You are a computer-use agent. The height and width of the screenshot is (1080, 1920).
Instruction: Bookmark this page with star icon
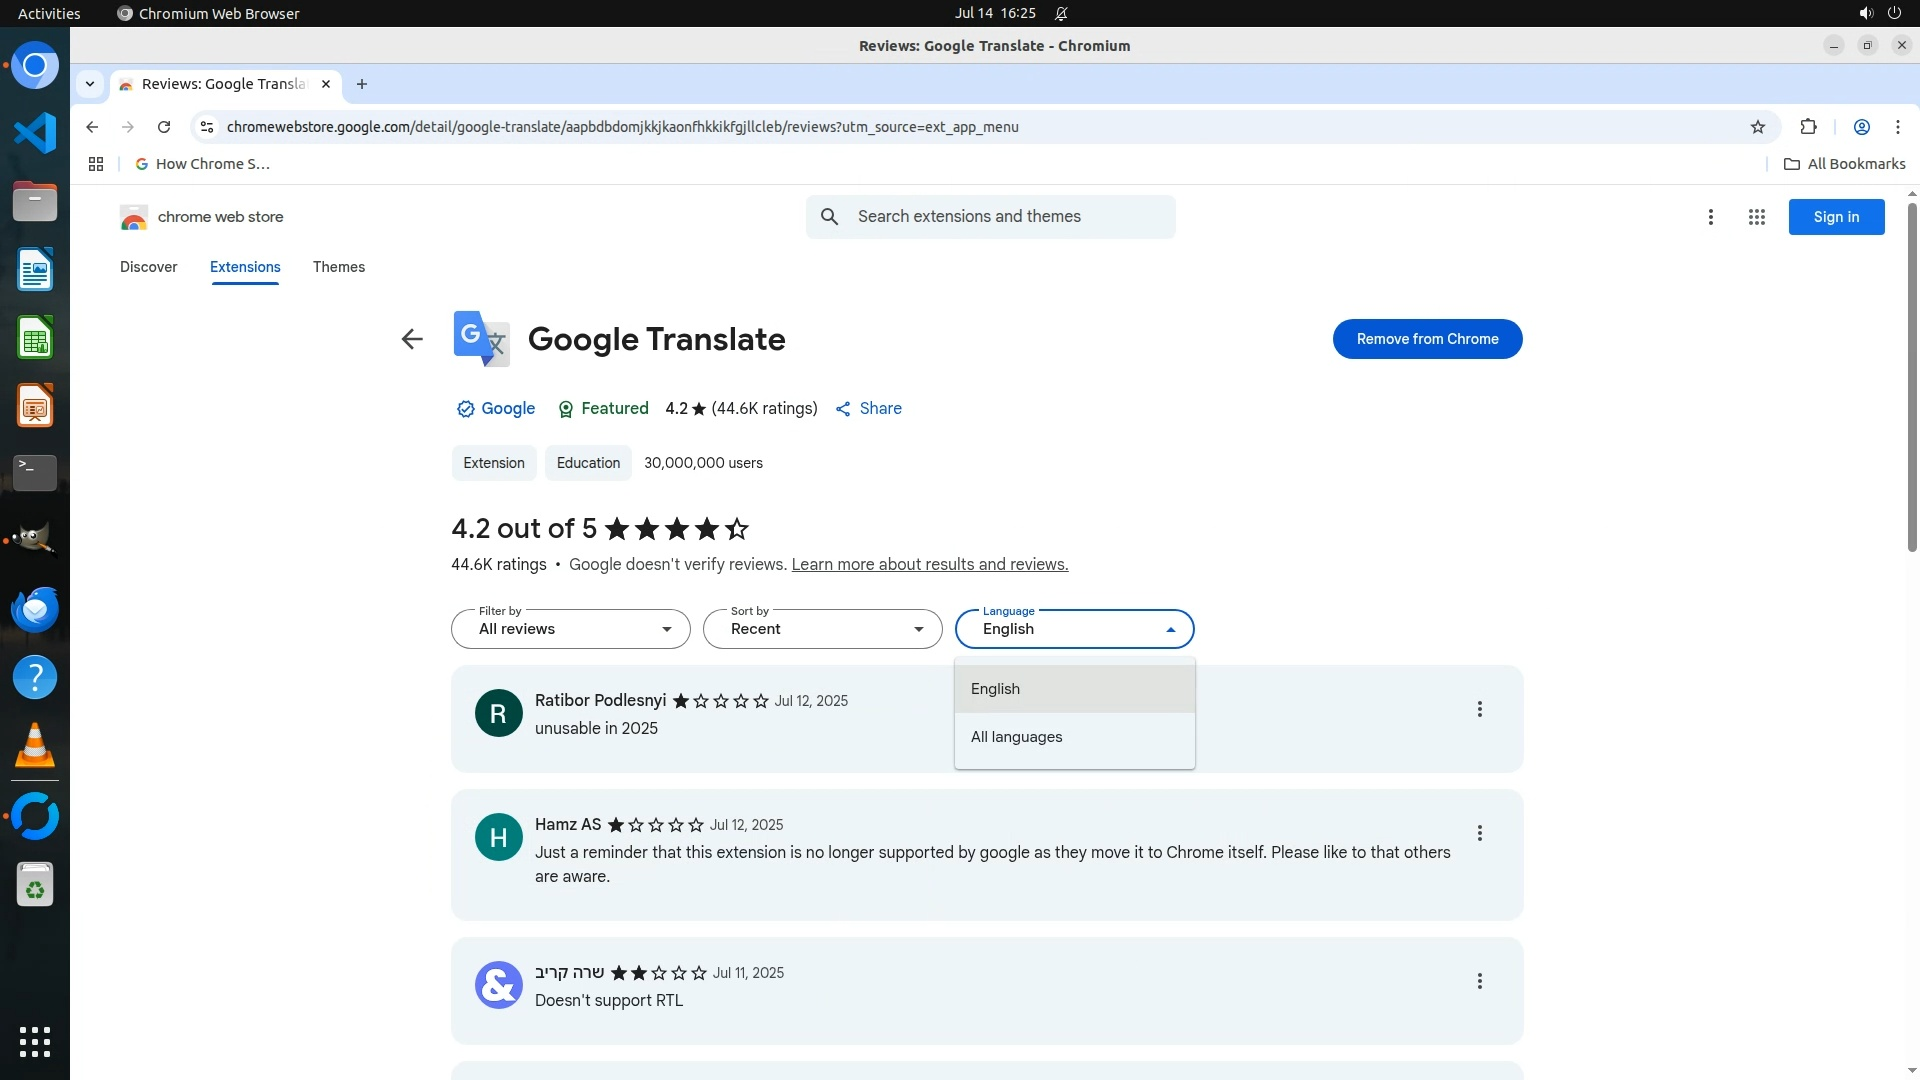[1758, 127]
